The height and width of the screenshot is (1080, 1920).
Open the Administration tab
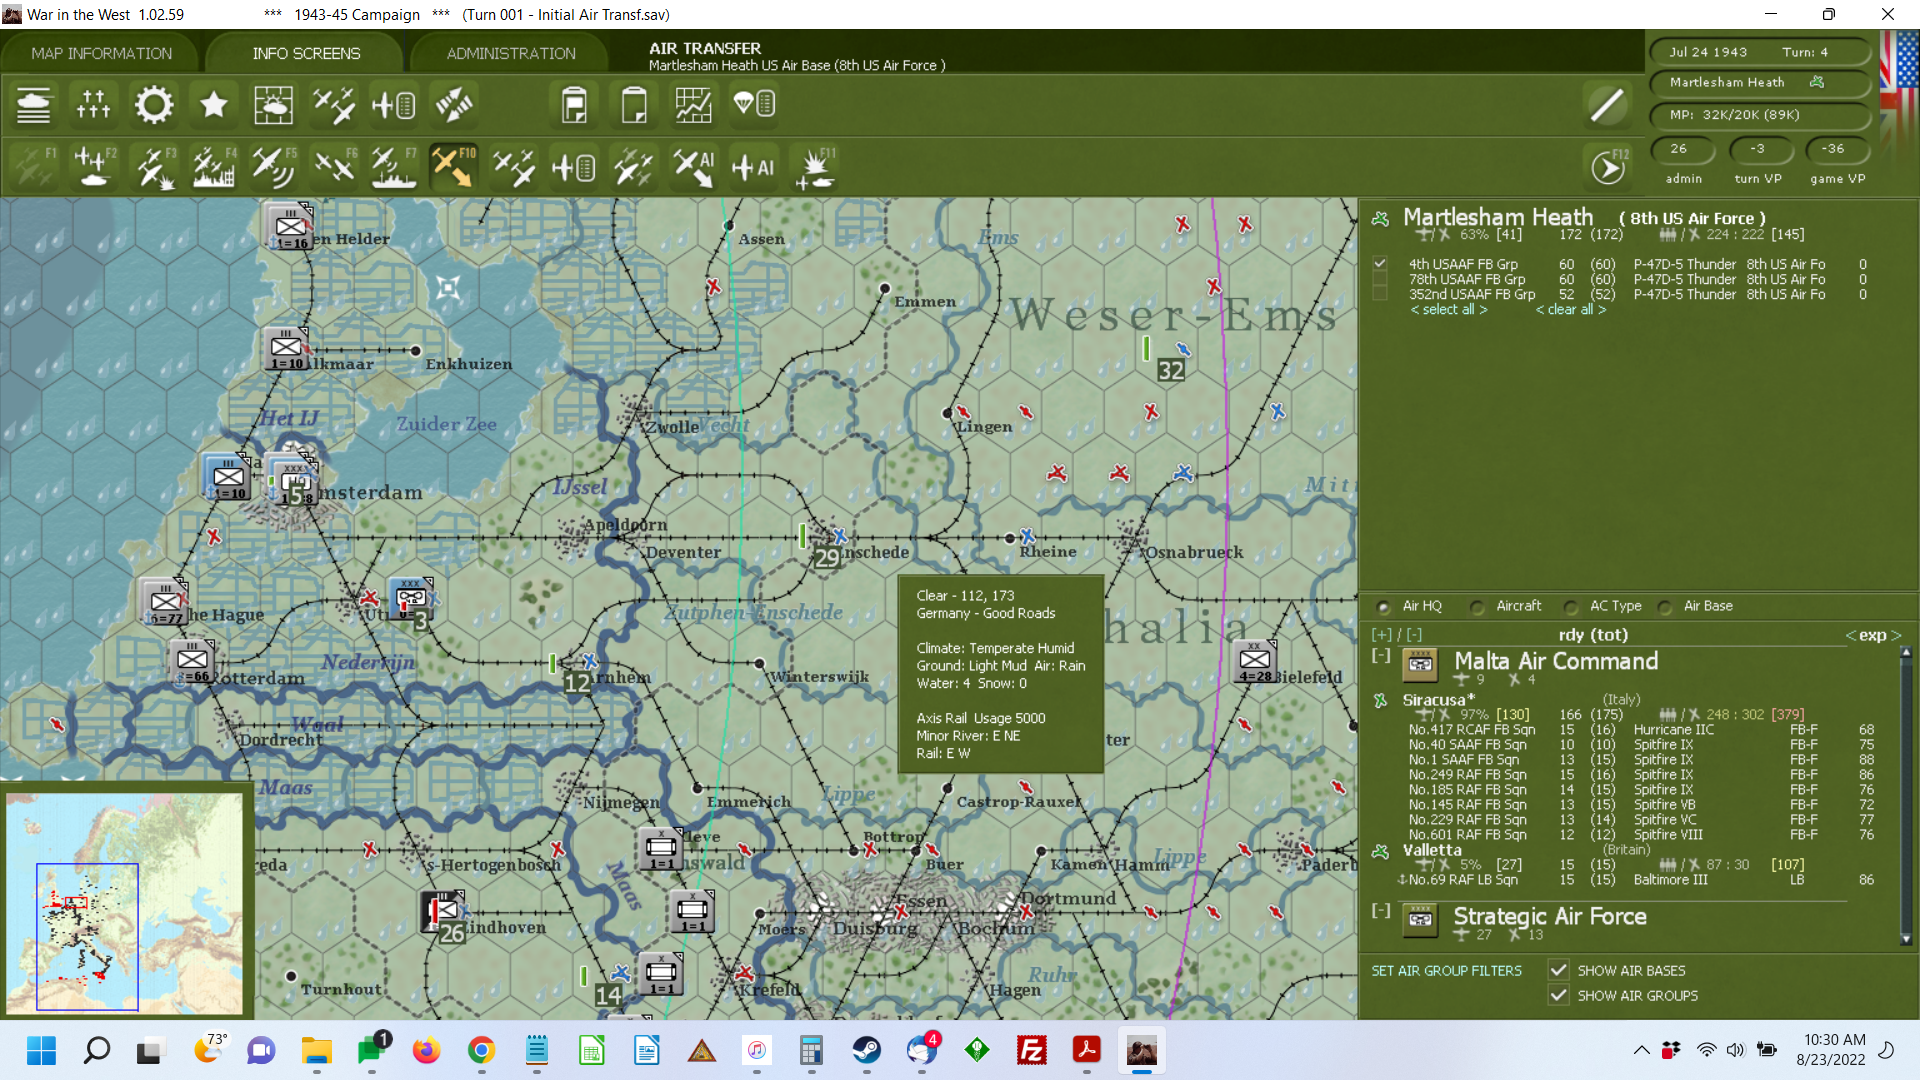point(511,53)
